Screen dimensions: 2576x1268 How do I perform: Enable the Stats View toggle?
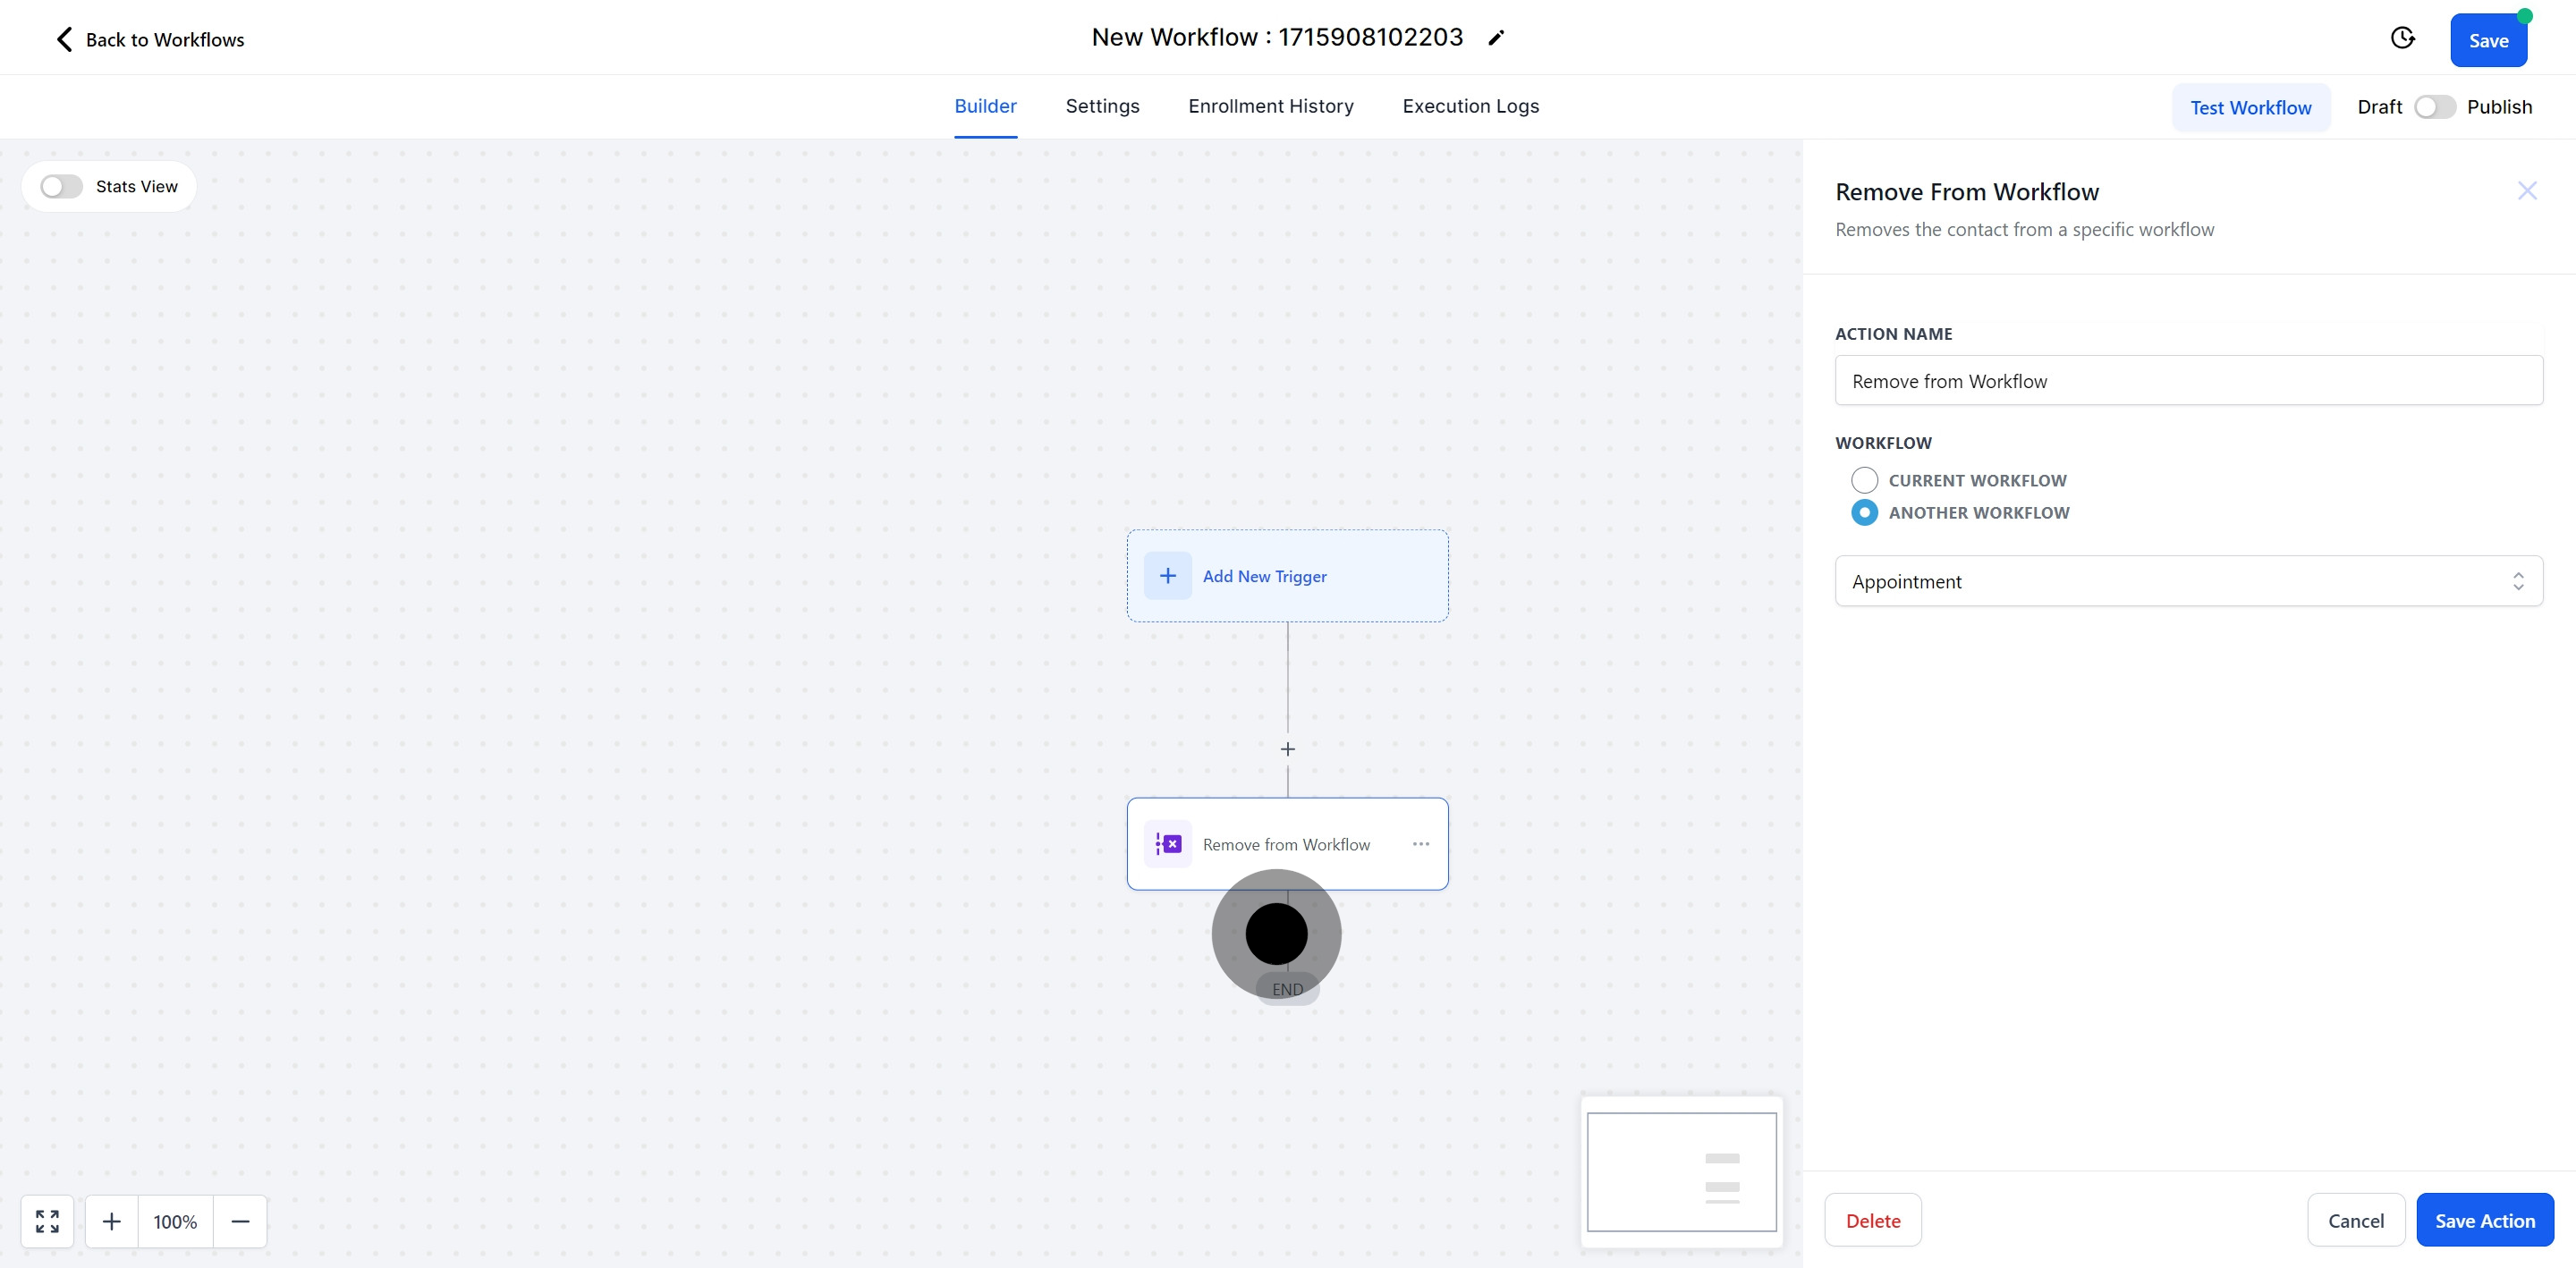pyautogui.click(x=61, y=187)
